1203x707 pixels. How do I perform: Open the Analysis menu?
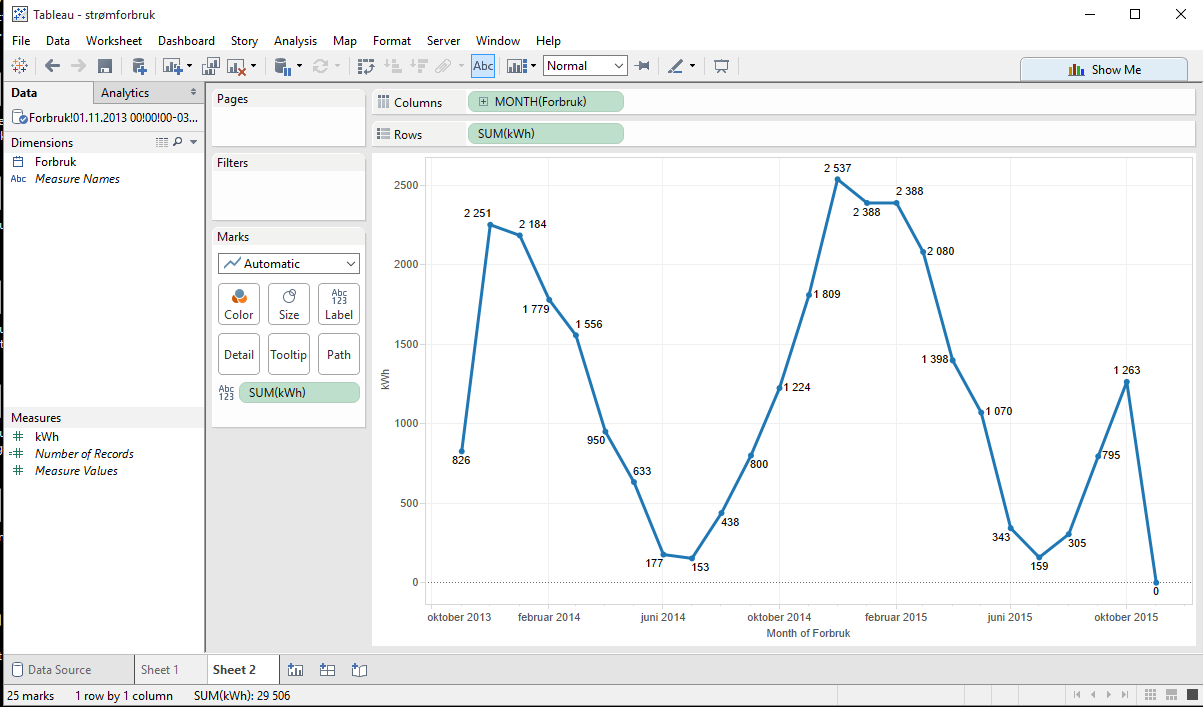(x=295, y=41)
